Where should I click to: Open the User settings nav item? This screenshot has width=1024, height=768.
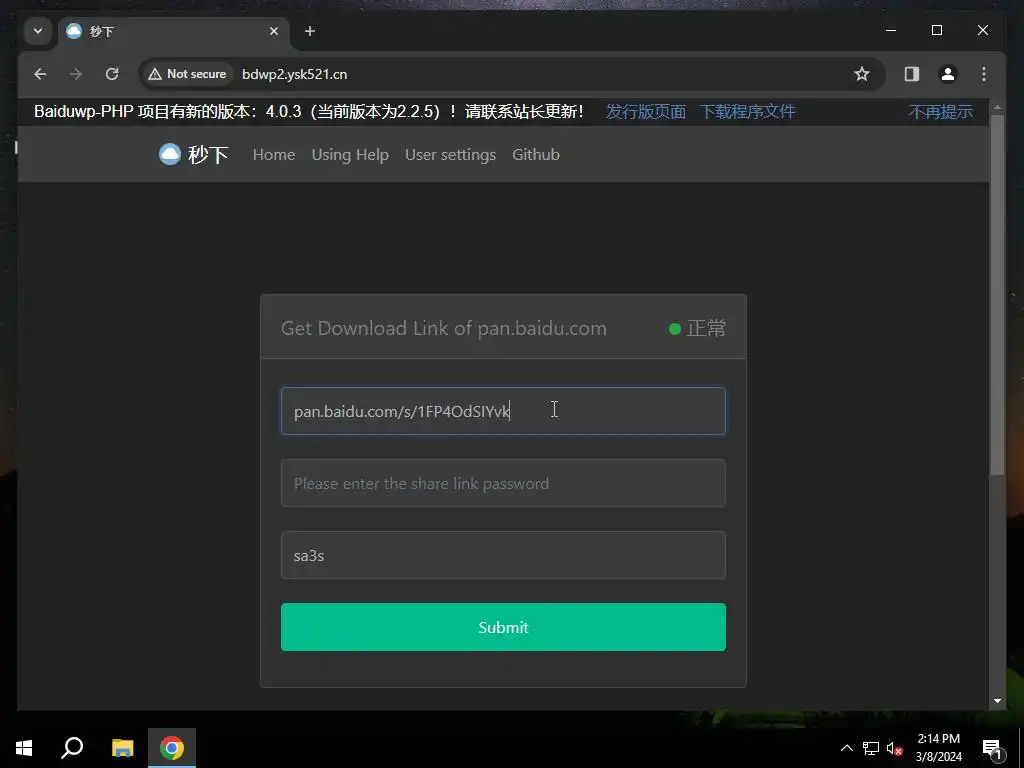(x=450, y=155)
